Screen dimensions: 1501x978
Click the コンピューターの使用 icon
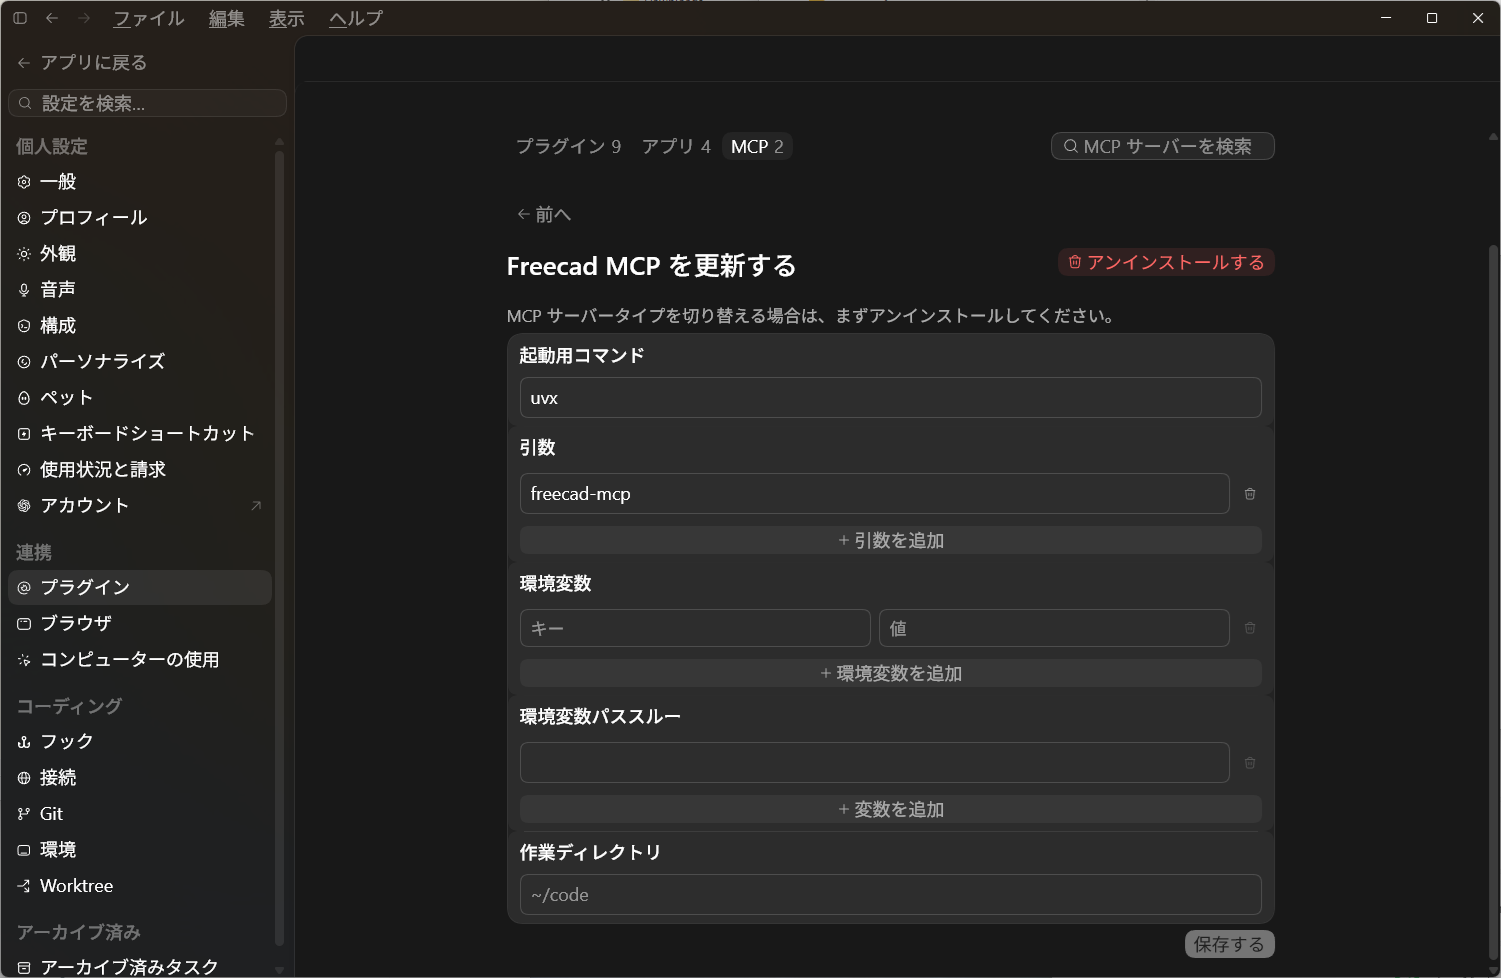click(x=24, y=659)
